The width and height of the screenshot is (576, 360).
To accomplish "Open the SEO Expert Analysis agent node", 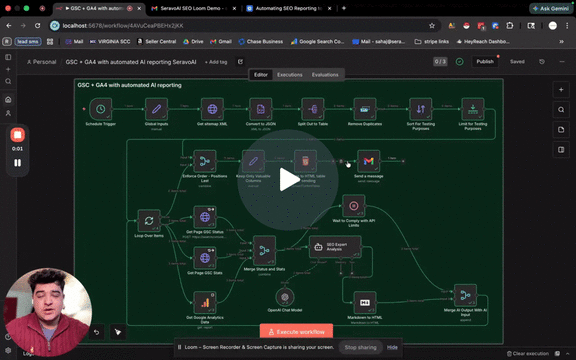I will [x=335, y=247].
